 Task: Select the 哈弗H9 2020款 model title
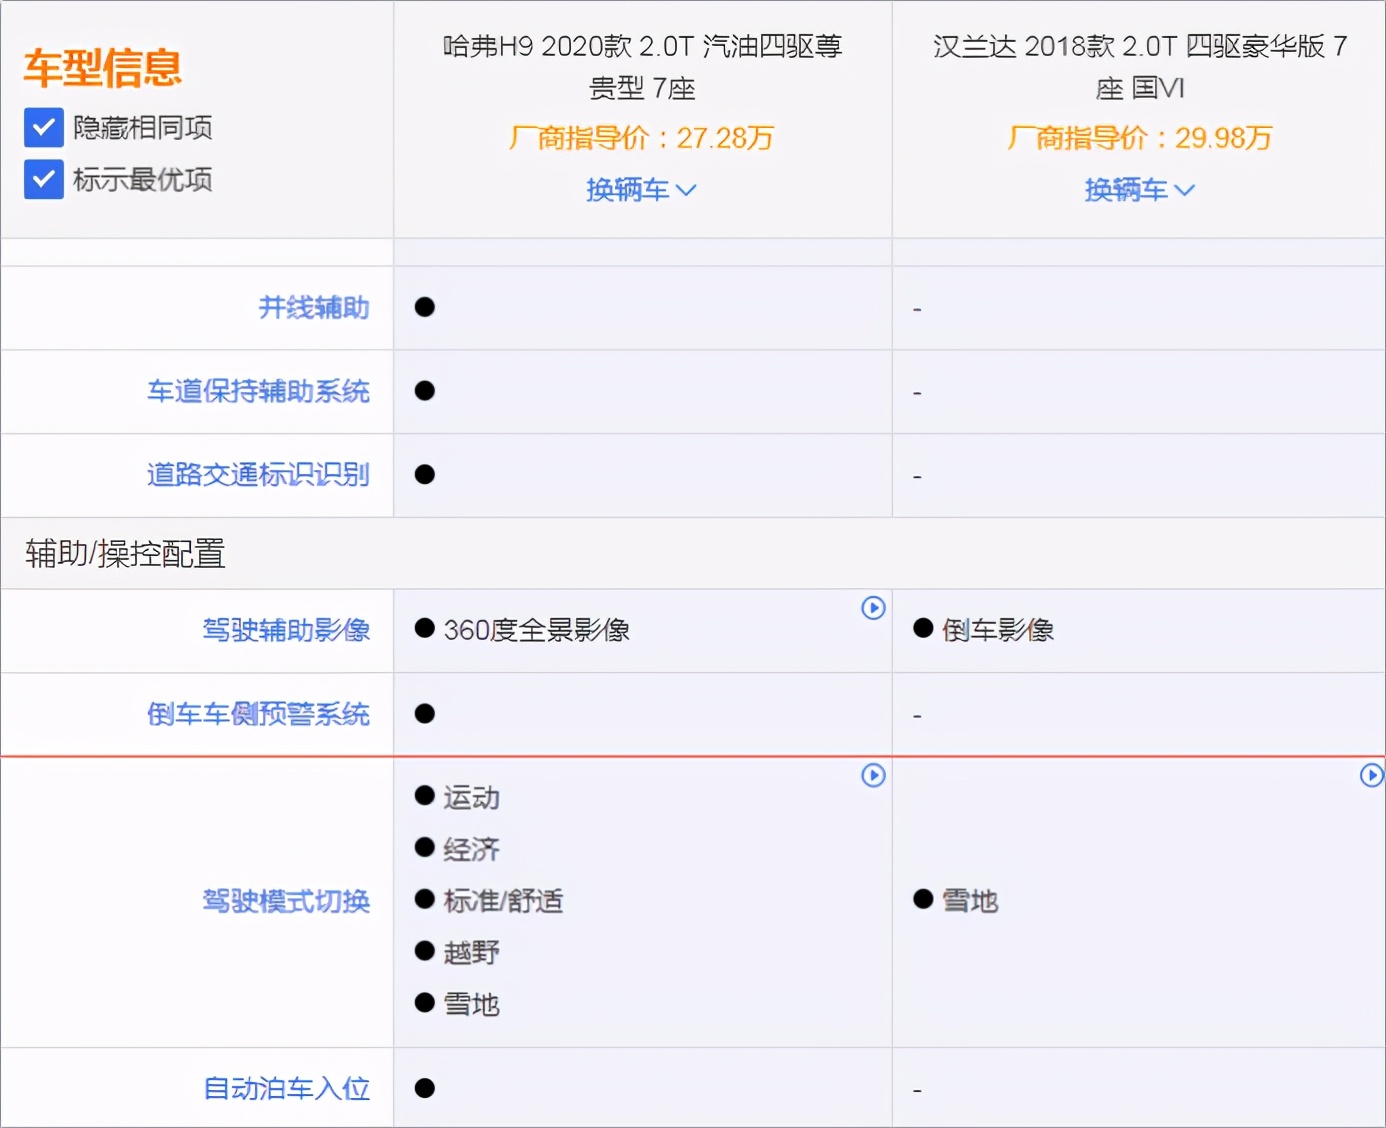coord(642,67)
